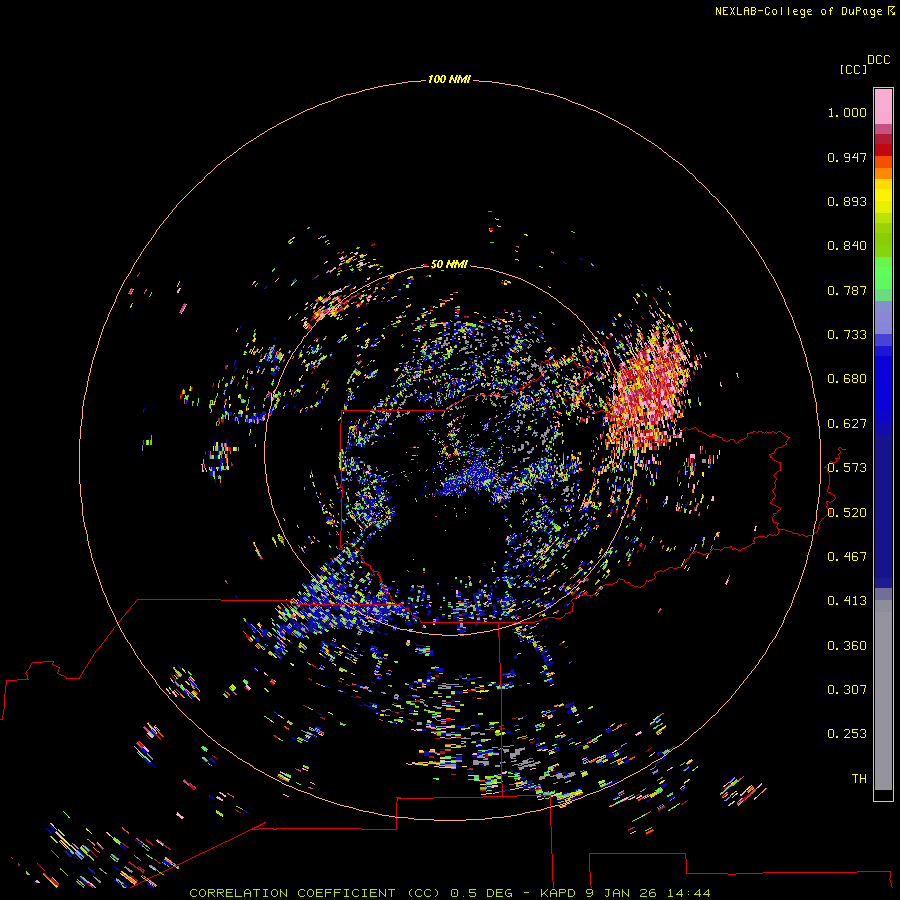This screenshot has height=900, width=900.
Task: Click the 0.733 legend value
Action: click(x=847, y=335)
